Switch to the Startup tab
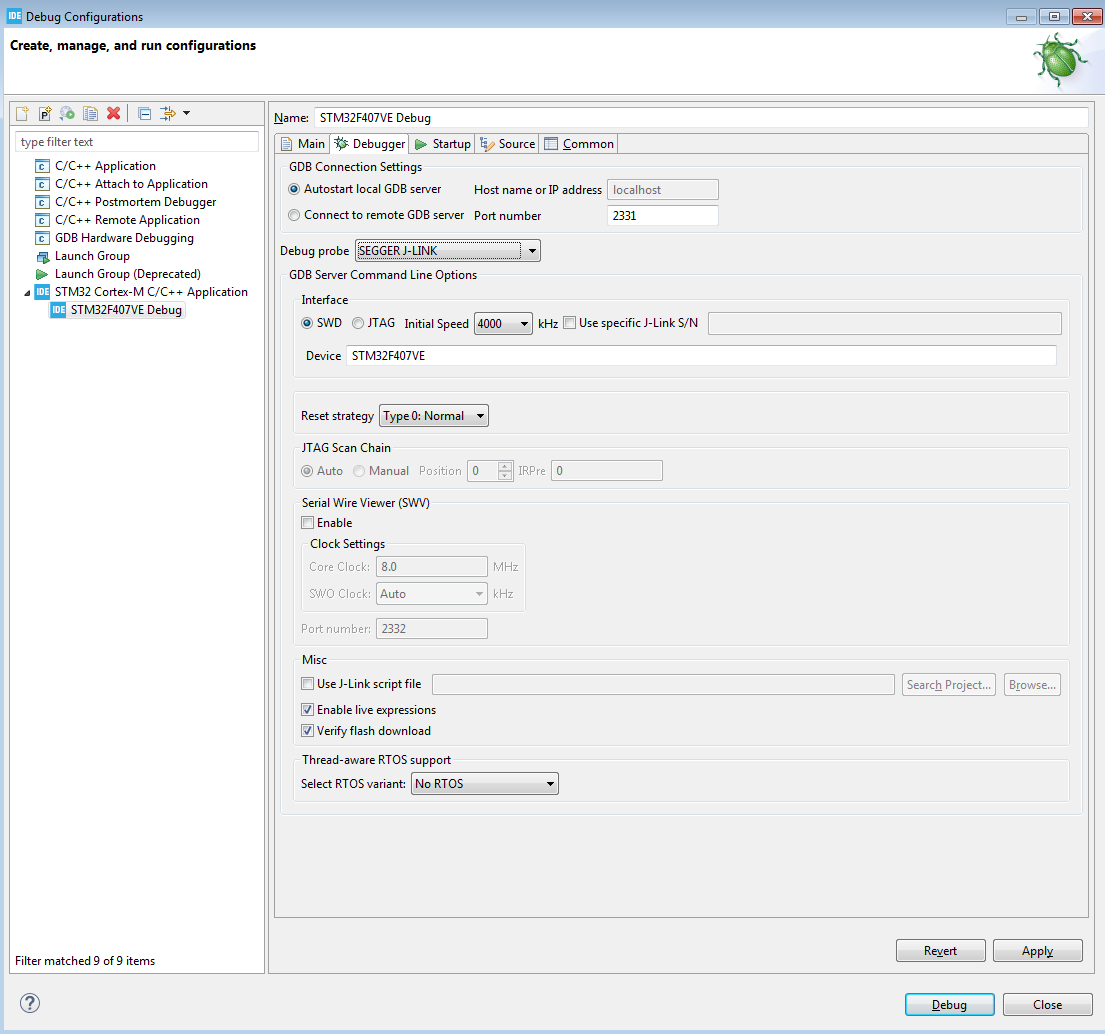Screen dimensions: 1105x1034 (443, 144)
